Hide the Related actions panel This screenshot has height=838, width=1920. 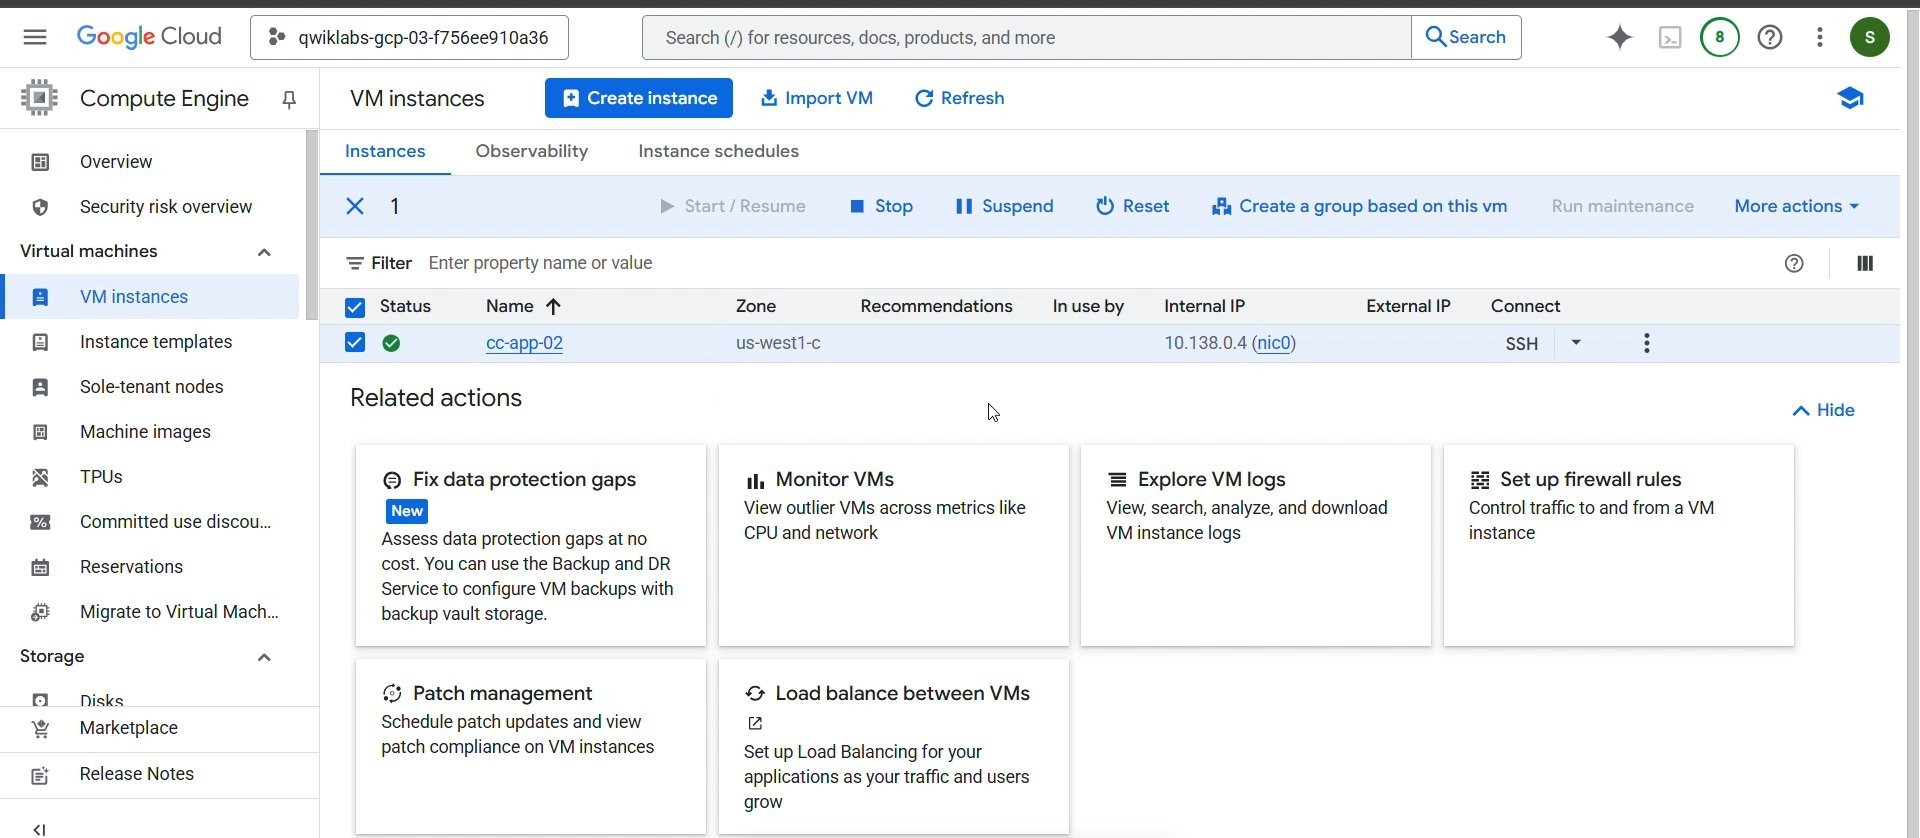point(1823,410)
